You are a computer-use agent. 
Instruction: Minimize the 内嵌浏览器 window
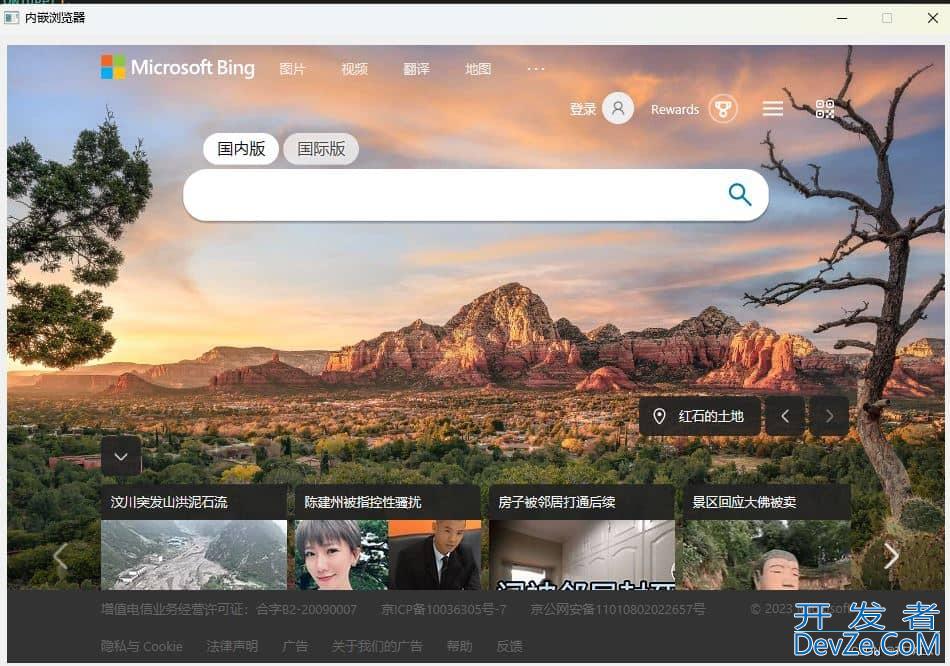842,18
